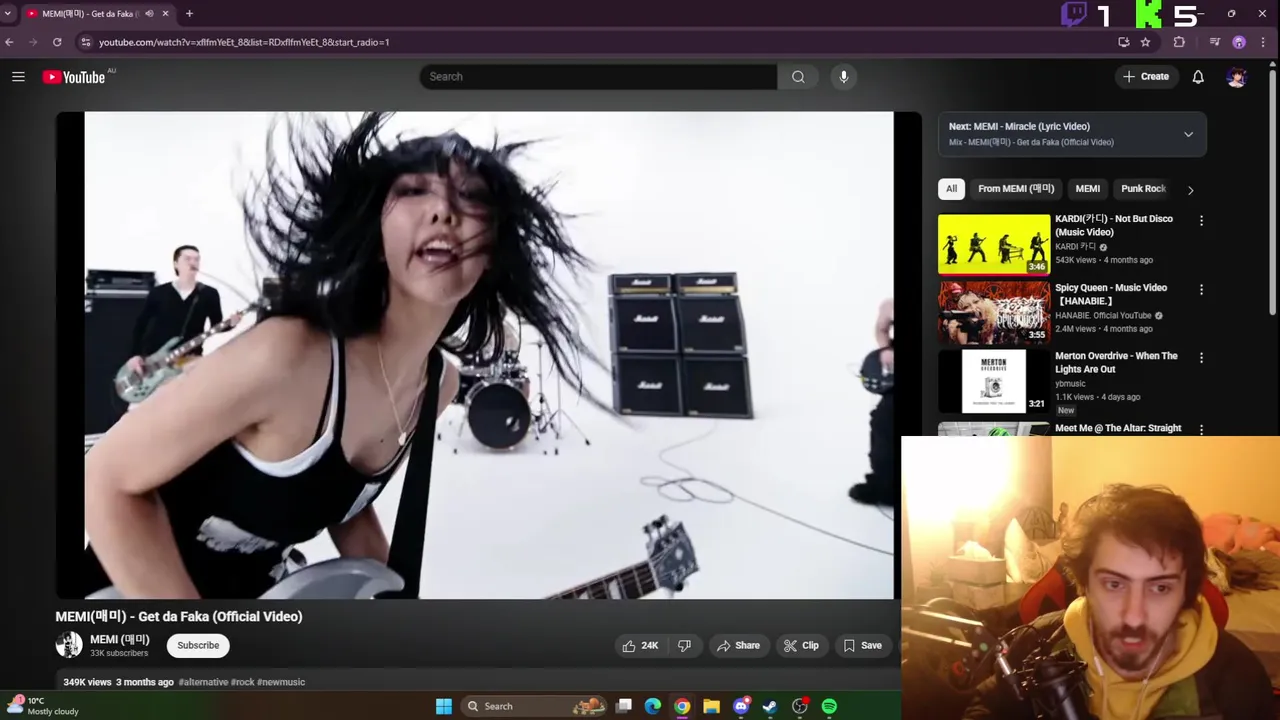This screenshot has height=720, width=1280.
Task: Open options for the Merton Overdrive video
Action: [x=1201, y=357]
